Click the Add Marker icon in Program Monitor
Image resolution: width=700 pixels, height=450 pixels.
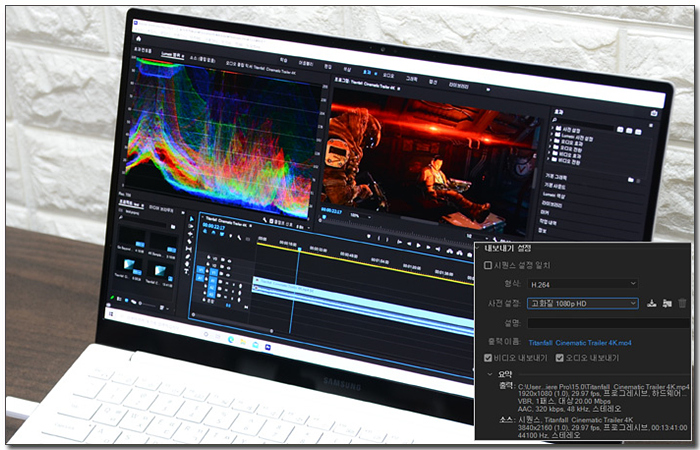pyautogui.click(x=369, y=237)
